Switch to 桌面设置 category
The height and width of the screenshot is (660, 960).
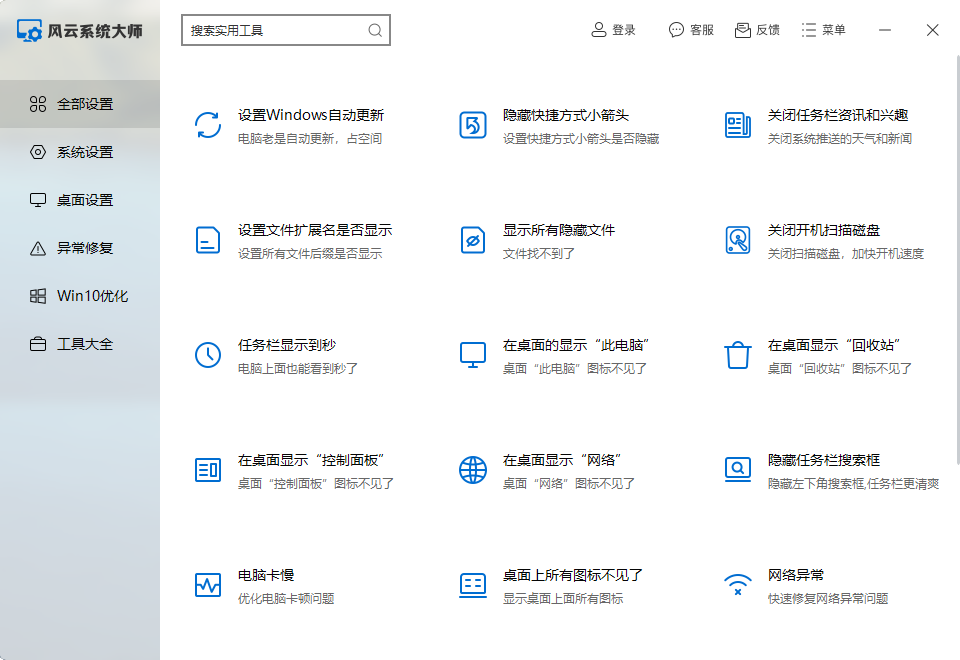point(80,200)
